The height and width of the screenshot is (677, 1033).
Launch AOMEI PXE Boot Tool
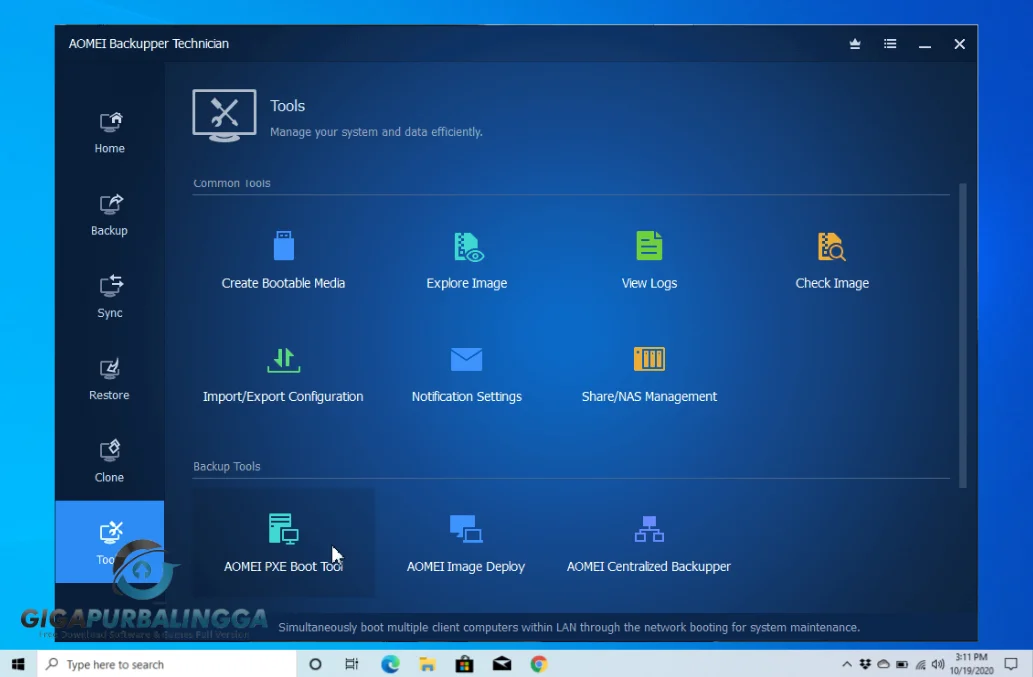pos(283,543)
